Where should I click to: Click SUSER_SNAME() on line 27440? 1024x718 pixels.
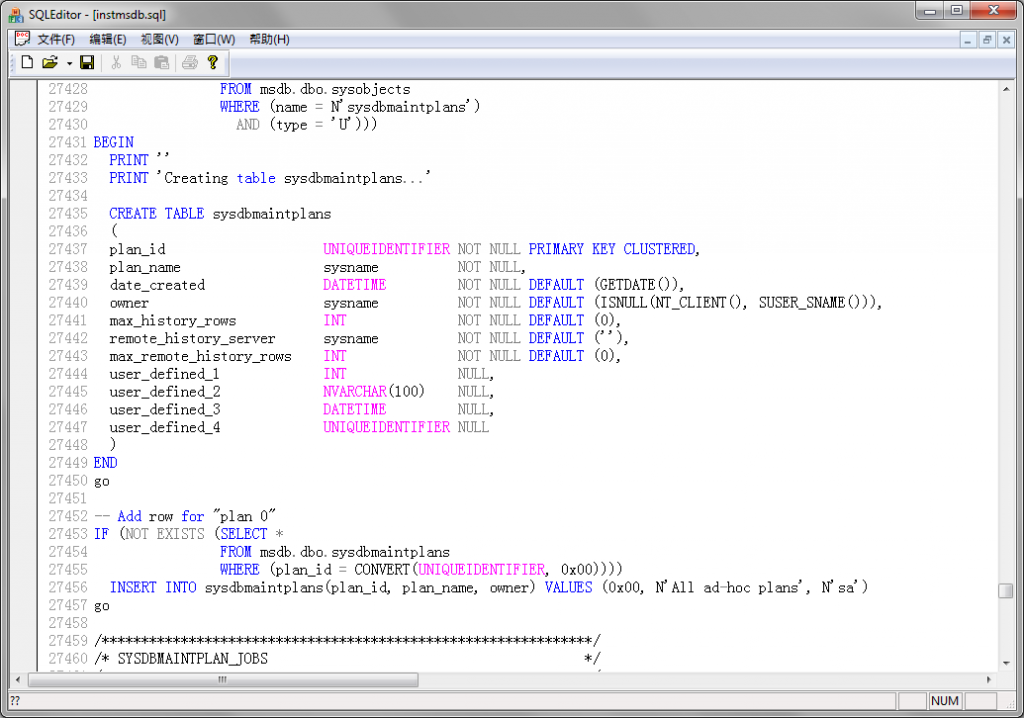pos(810,302)
